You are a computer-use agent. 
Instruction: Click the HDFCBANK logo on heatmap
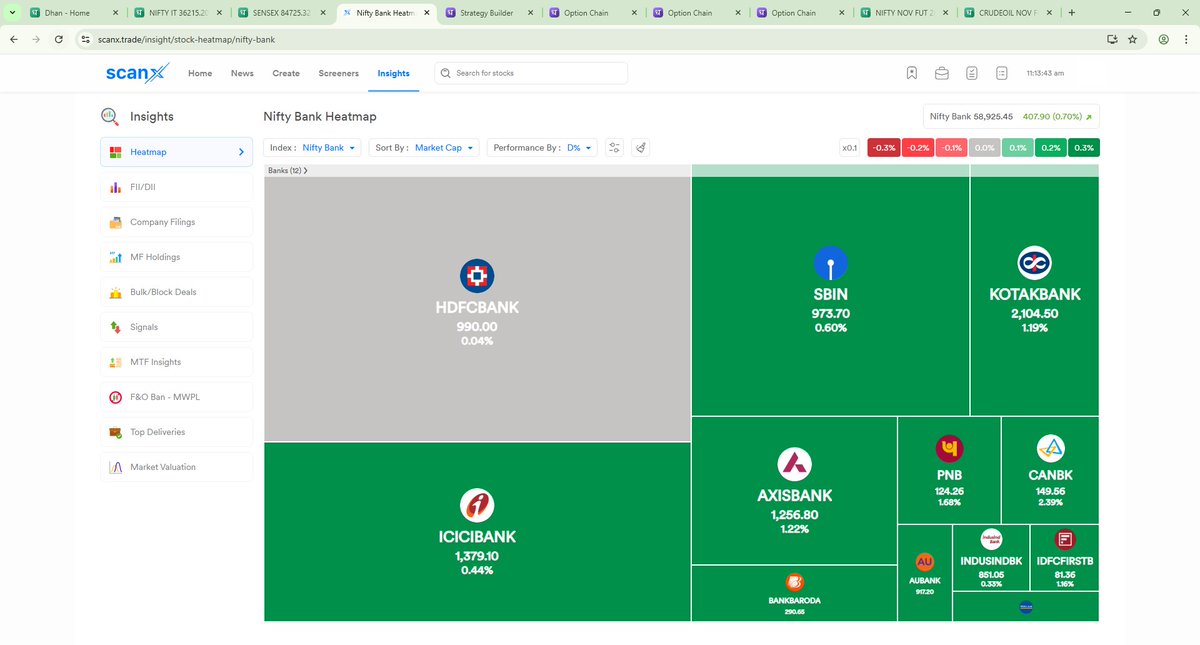coord(477,276)
